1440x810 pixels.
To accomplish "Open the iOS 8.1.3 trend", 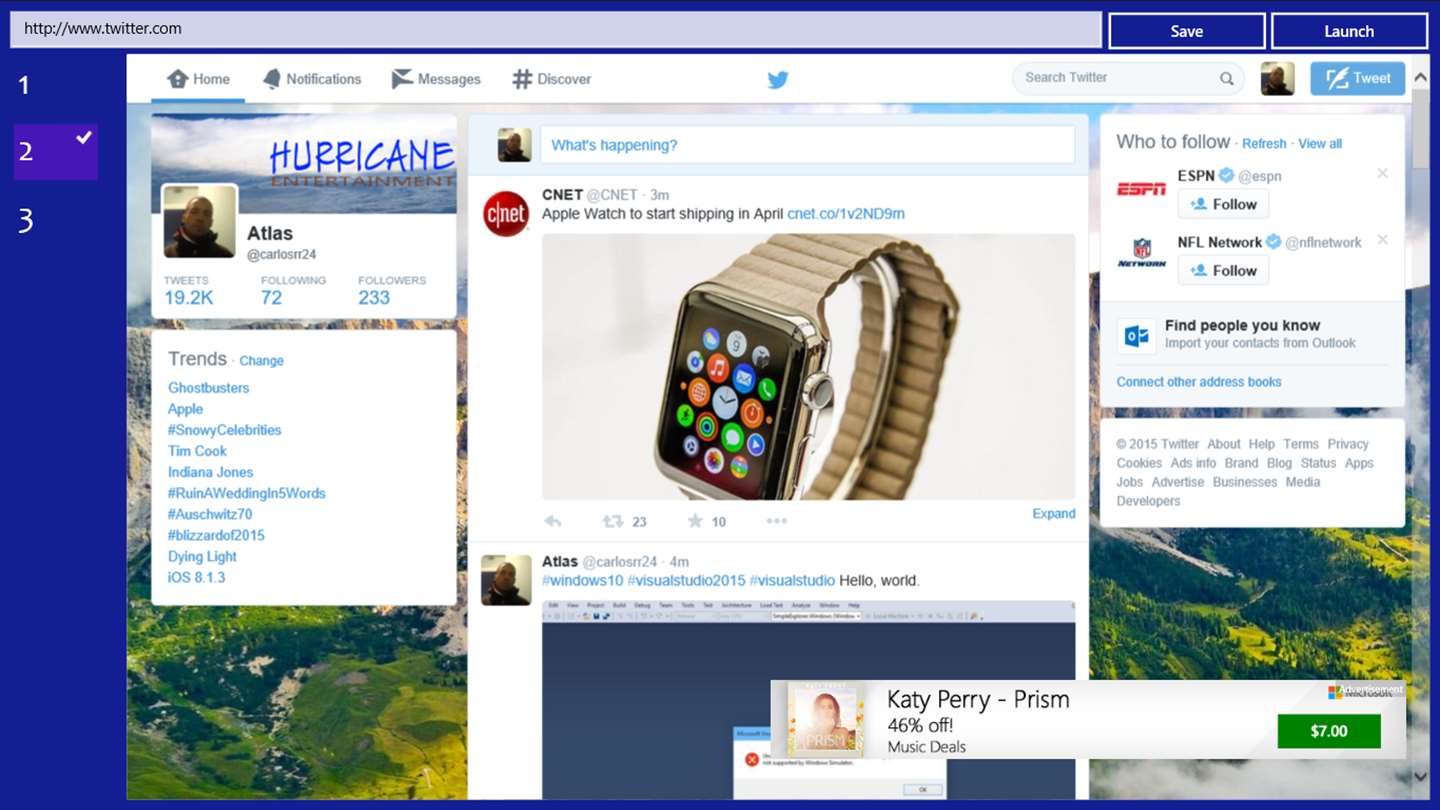I will (x=196, y=578).
